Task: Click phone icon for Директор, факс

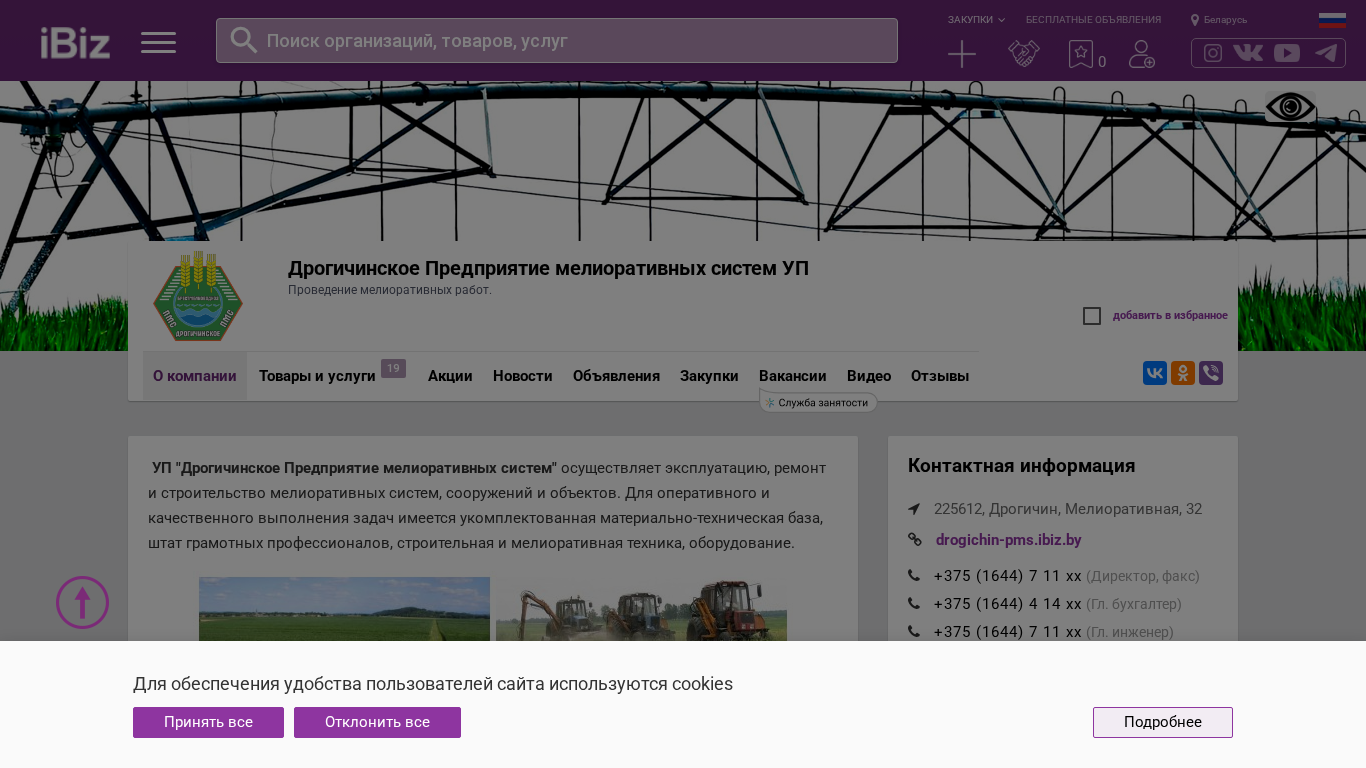Action: point(914,576)
